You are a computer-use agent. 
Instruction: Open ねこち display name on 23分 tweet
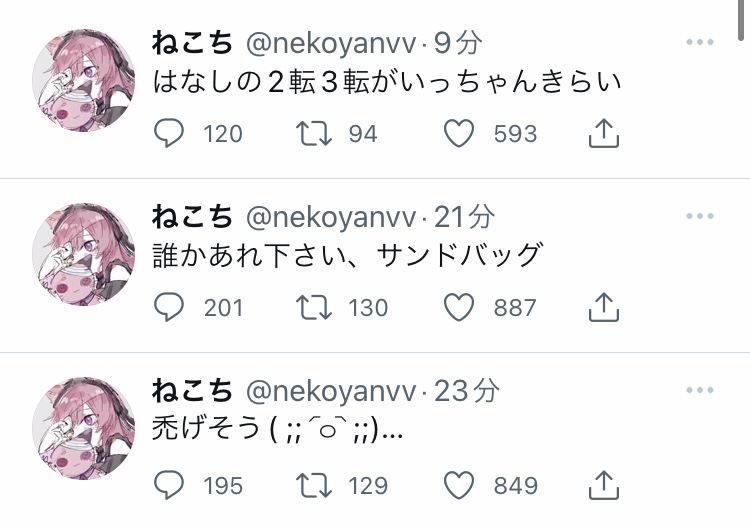[x=192, y=392]
